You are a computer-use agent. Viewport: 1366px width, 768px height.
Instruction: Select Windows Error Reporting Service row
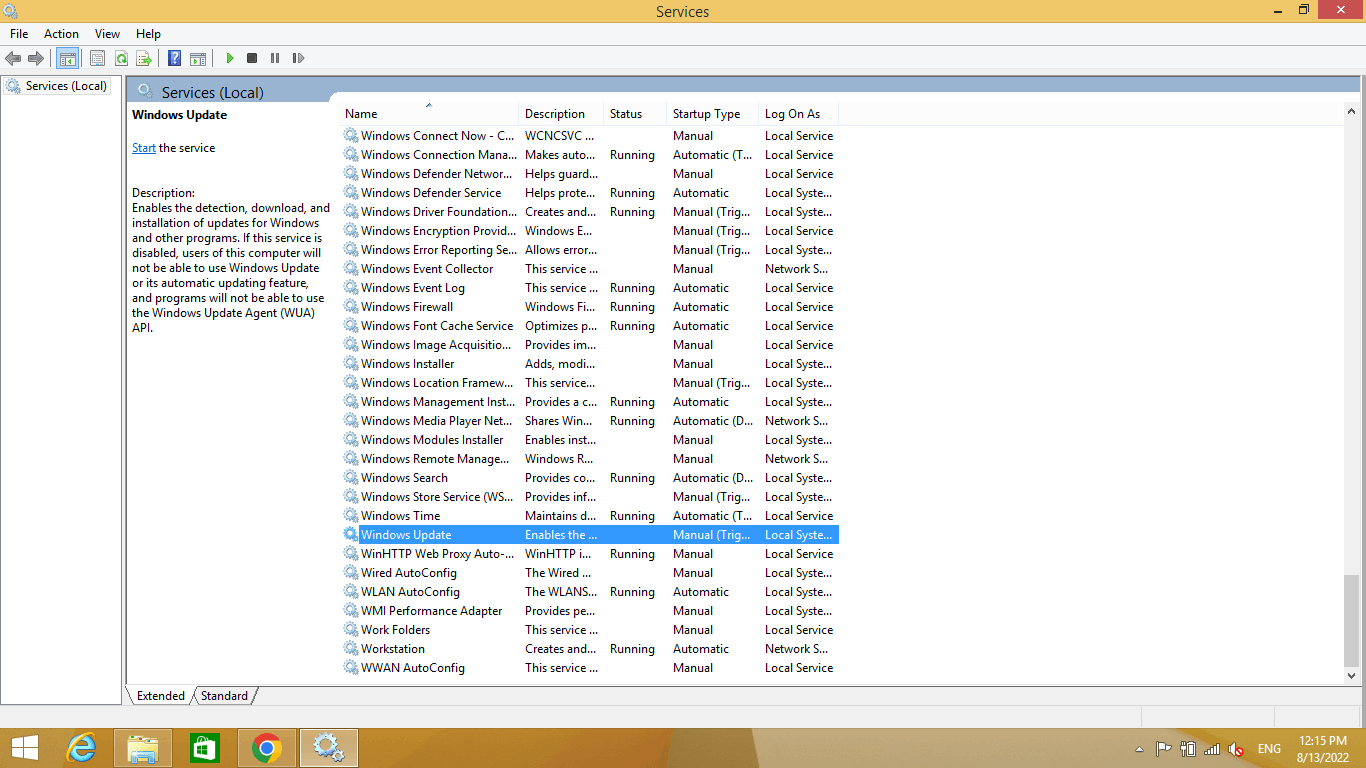click(590, 250)
